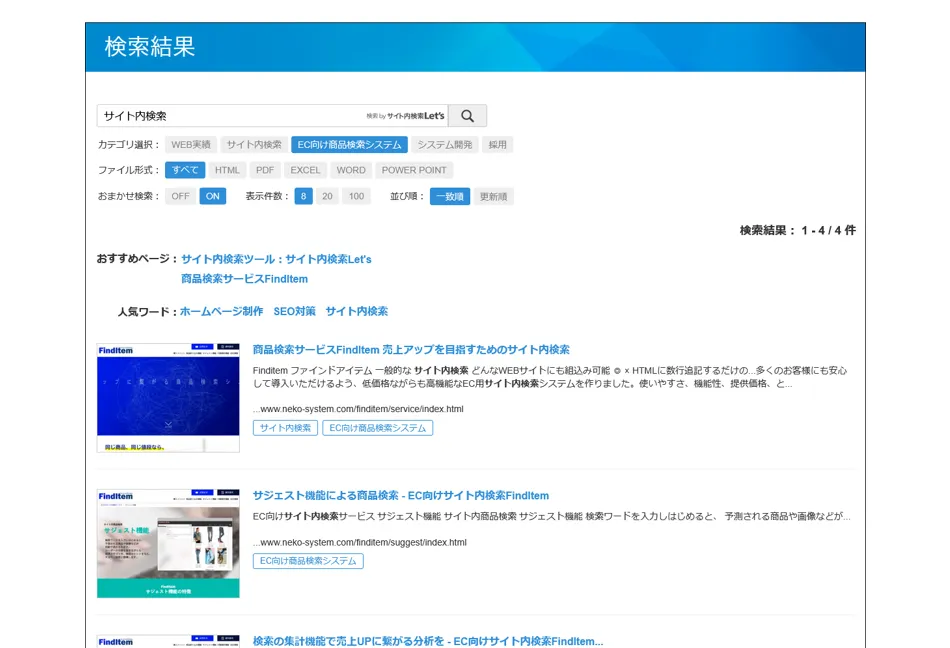Click the magnifying glass search button
Viewport: 950px width, 648px height.
[467, 116]
